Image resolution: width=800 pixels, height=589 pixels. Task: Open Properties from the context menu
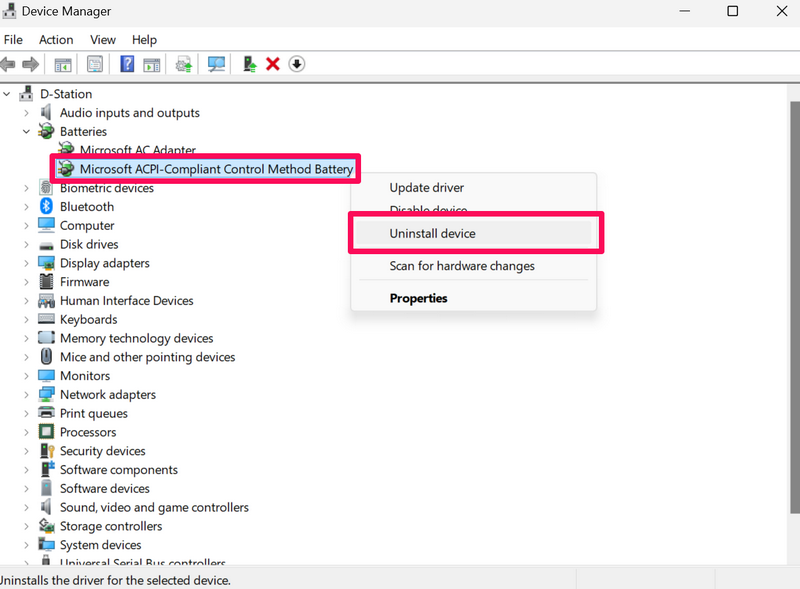point(418,298)
